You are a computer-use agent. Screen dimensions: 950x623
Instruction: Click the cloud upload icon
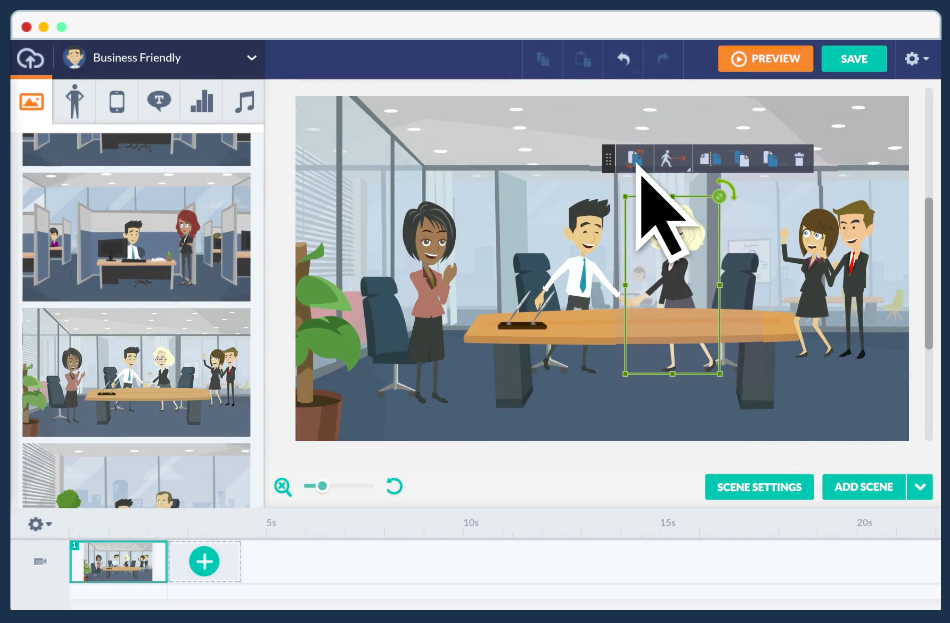pos(30,59)
